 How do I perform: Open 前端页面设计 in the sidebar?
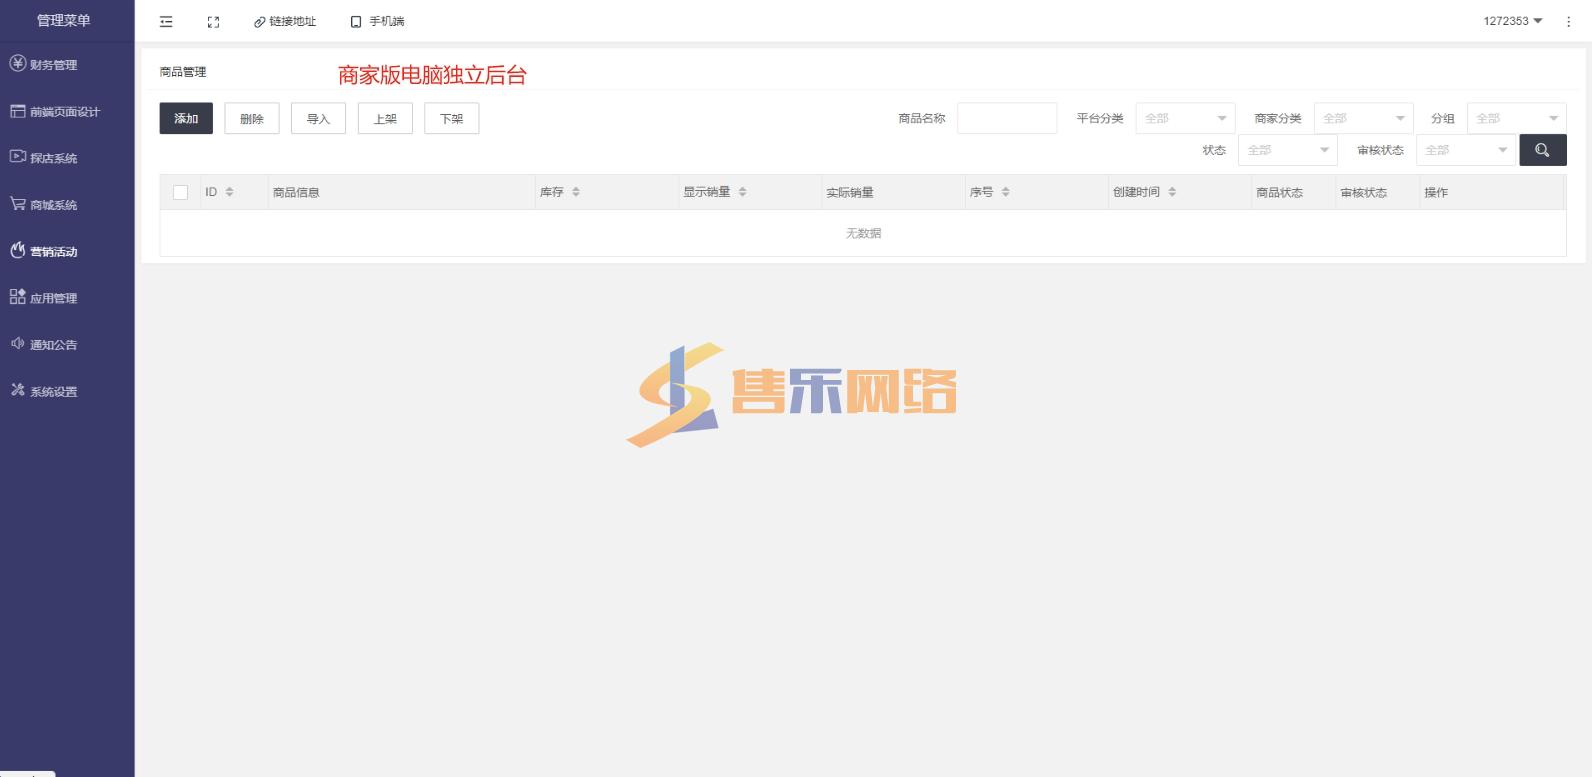tap(67, 112)
